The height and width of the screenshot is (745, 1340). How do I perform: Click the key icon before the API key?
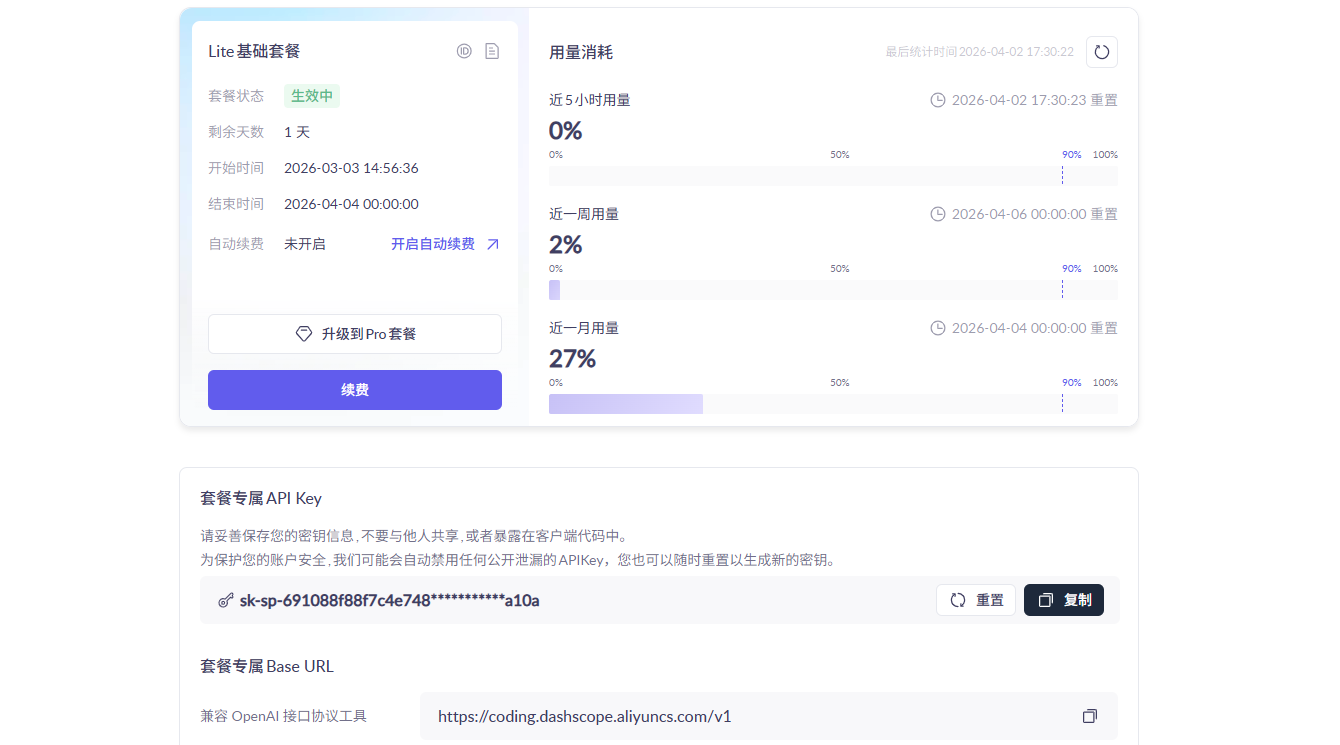226,600
